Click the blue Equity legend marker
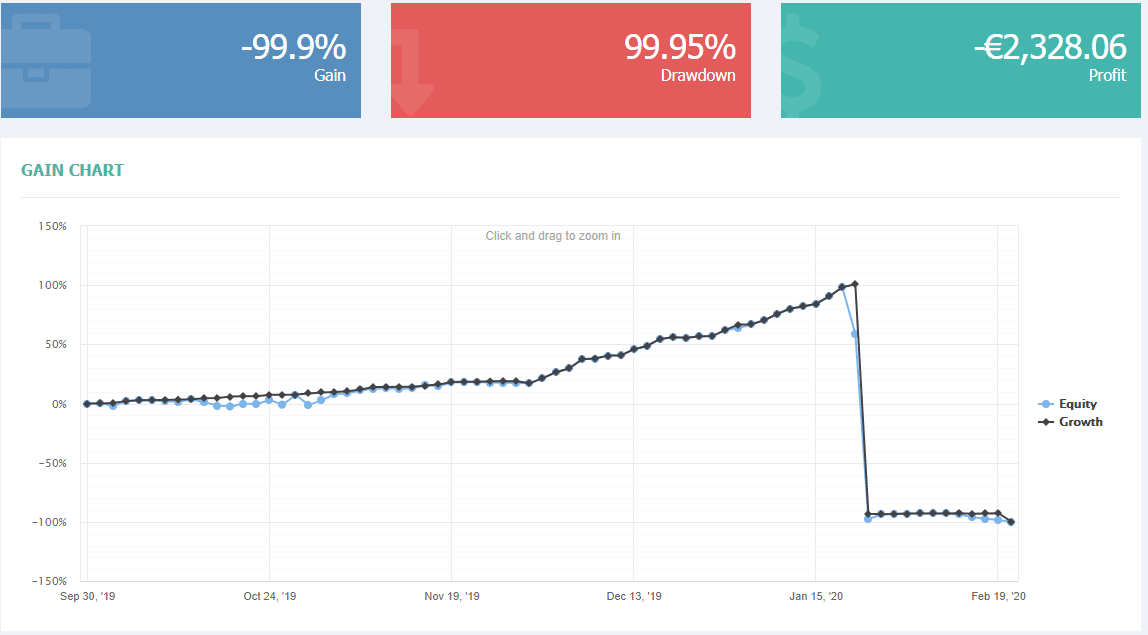 pos(1046,404)
